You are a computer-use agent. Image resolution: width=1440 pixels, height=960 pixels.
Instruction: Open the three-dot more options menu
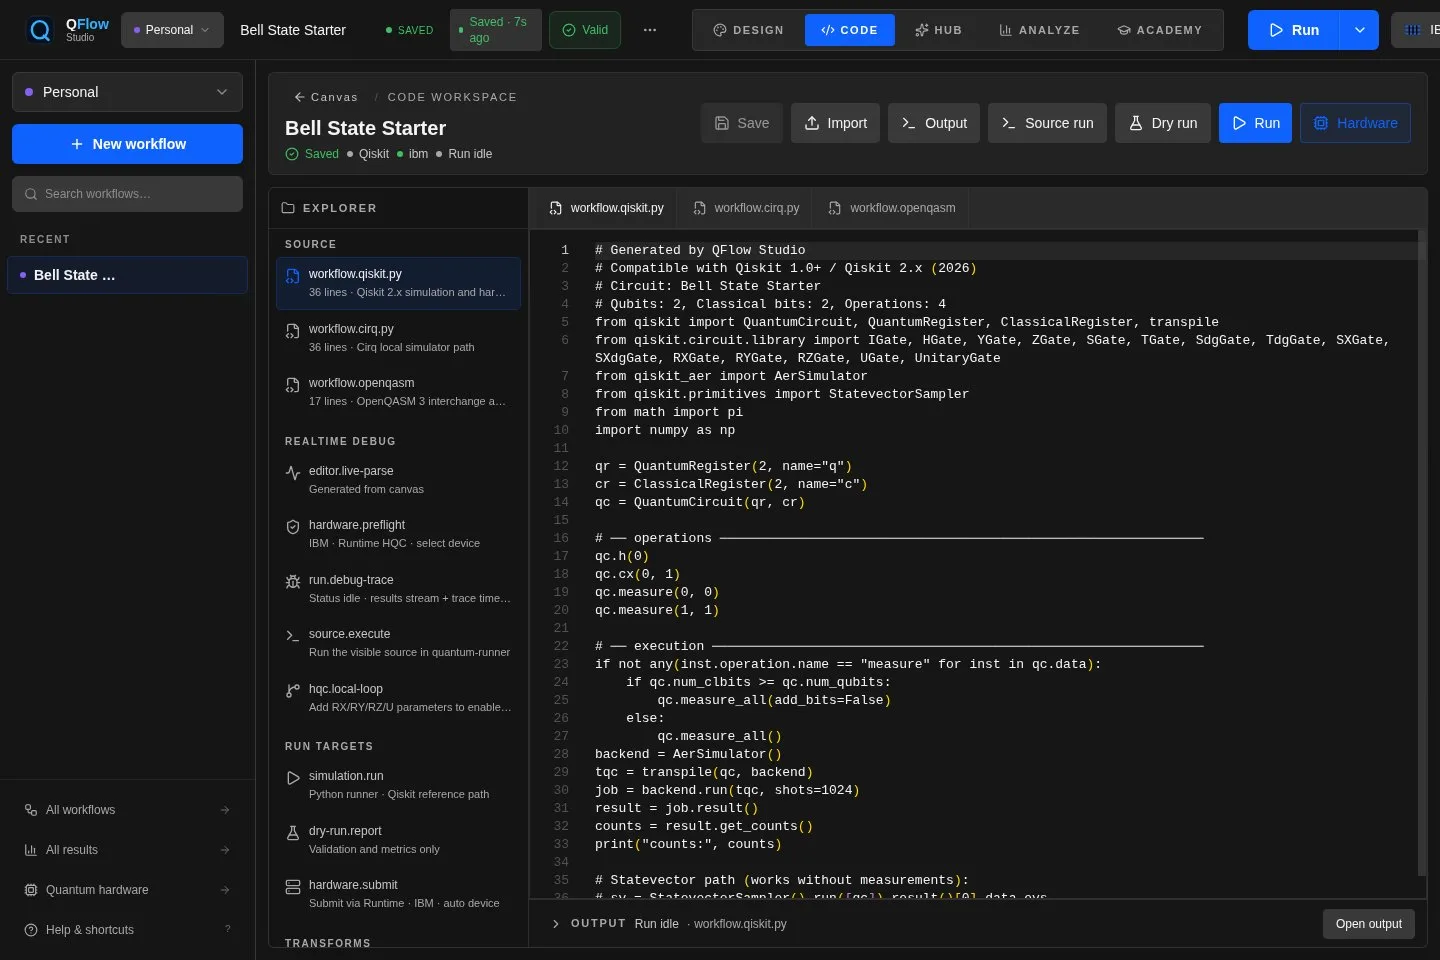[x=650, y=30]
